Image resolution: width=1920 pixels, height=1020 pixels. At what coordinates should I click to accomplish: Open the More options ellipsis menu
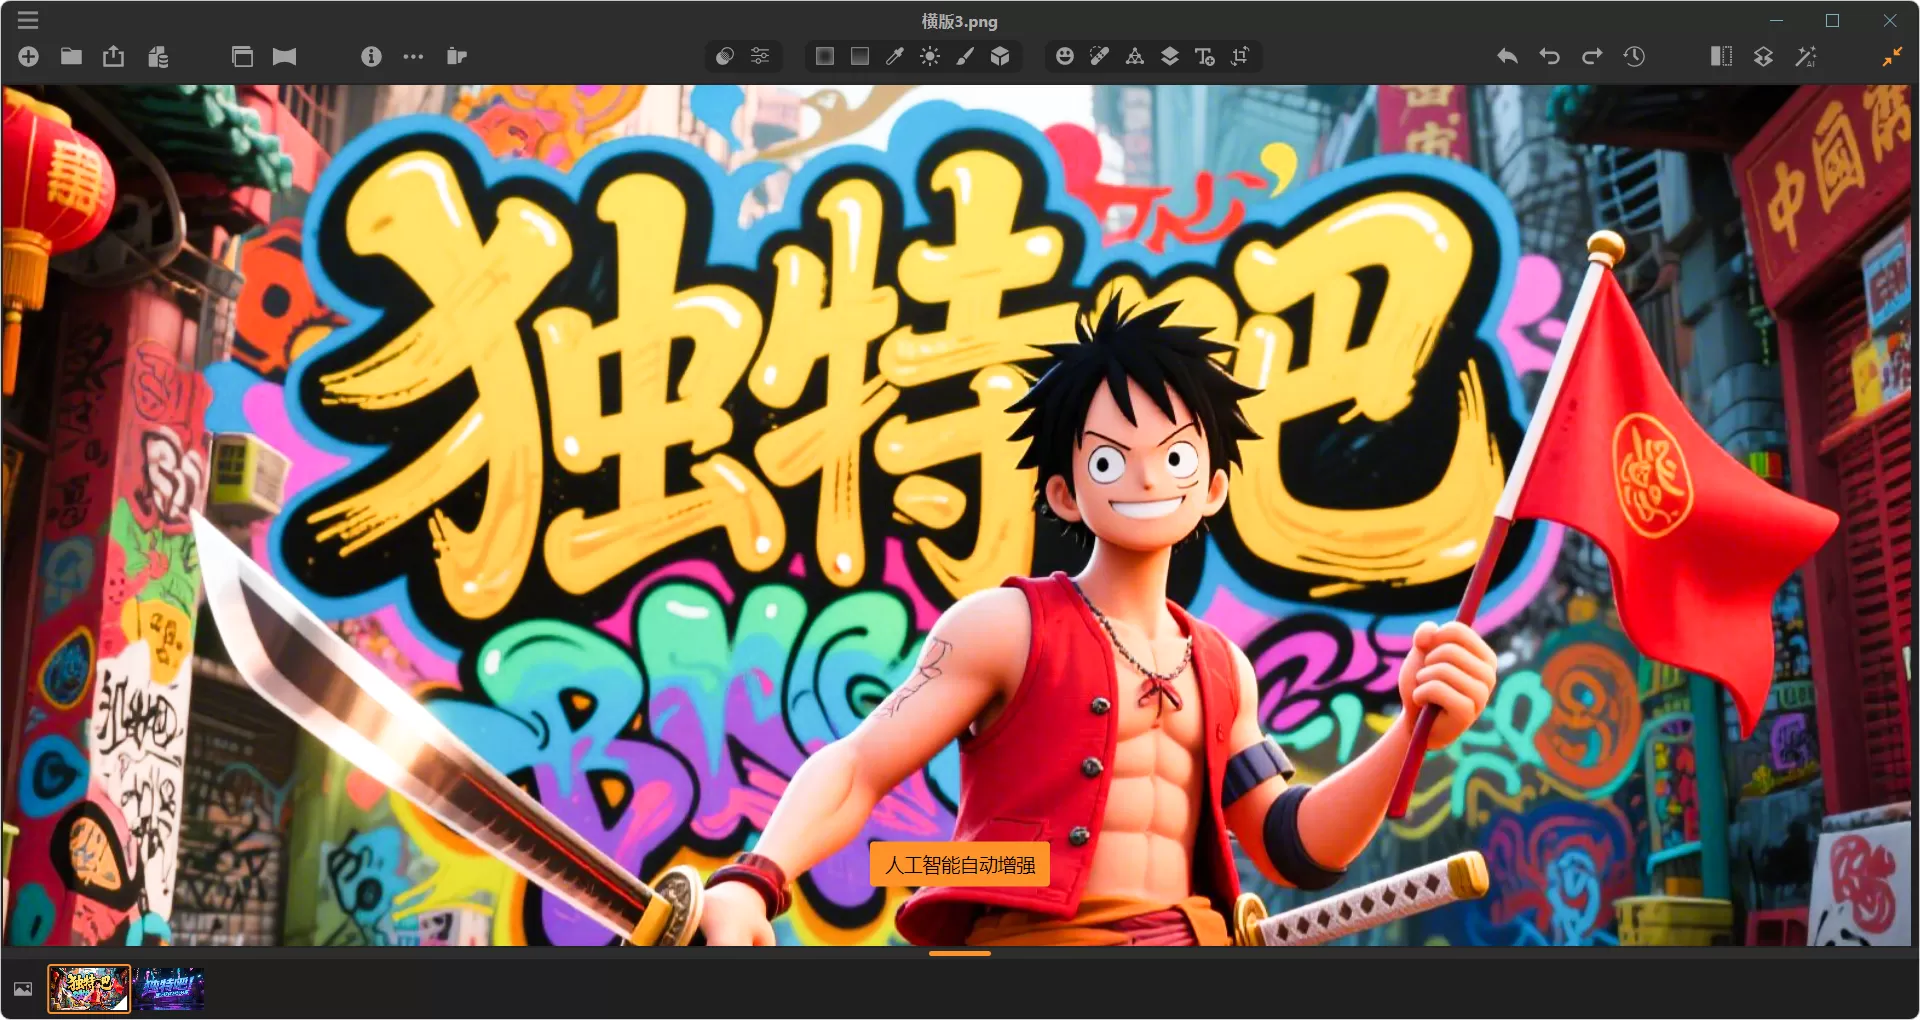(413, 57)
